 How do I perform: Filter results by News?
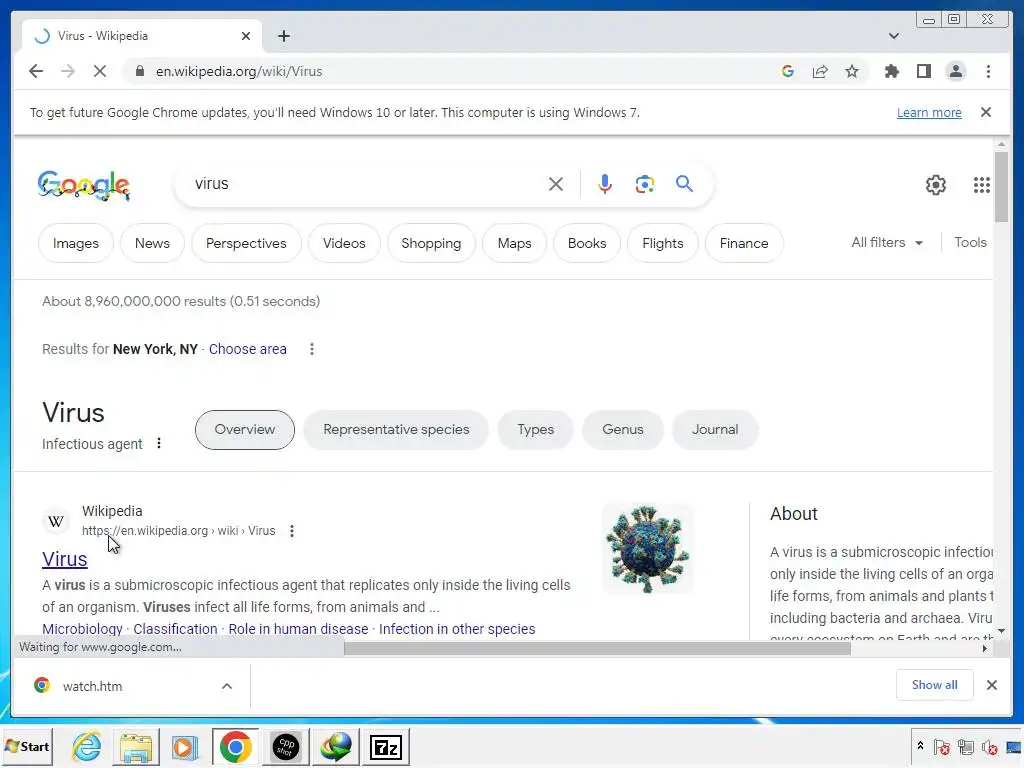point(152,243)
